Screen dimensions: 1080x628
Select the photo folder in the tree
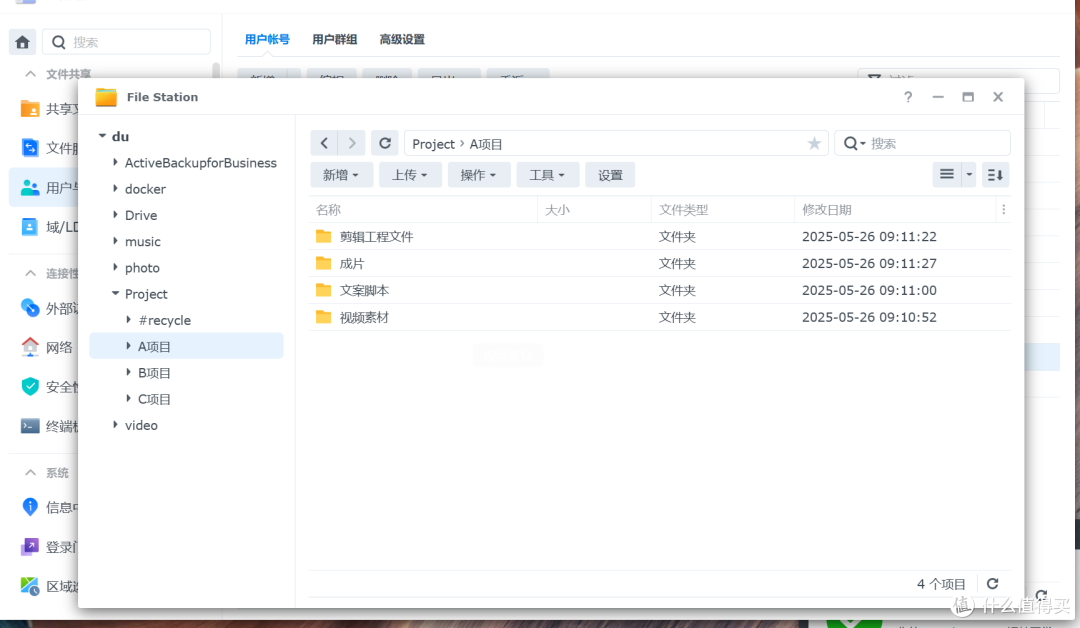142,267
